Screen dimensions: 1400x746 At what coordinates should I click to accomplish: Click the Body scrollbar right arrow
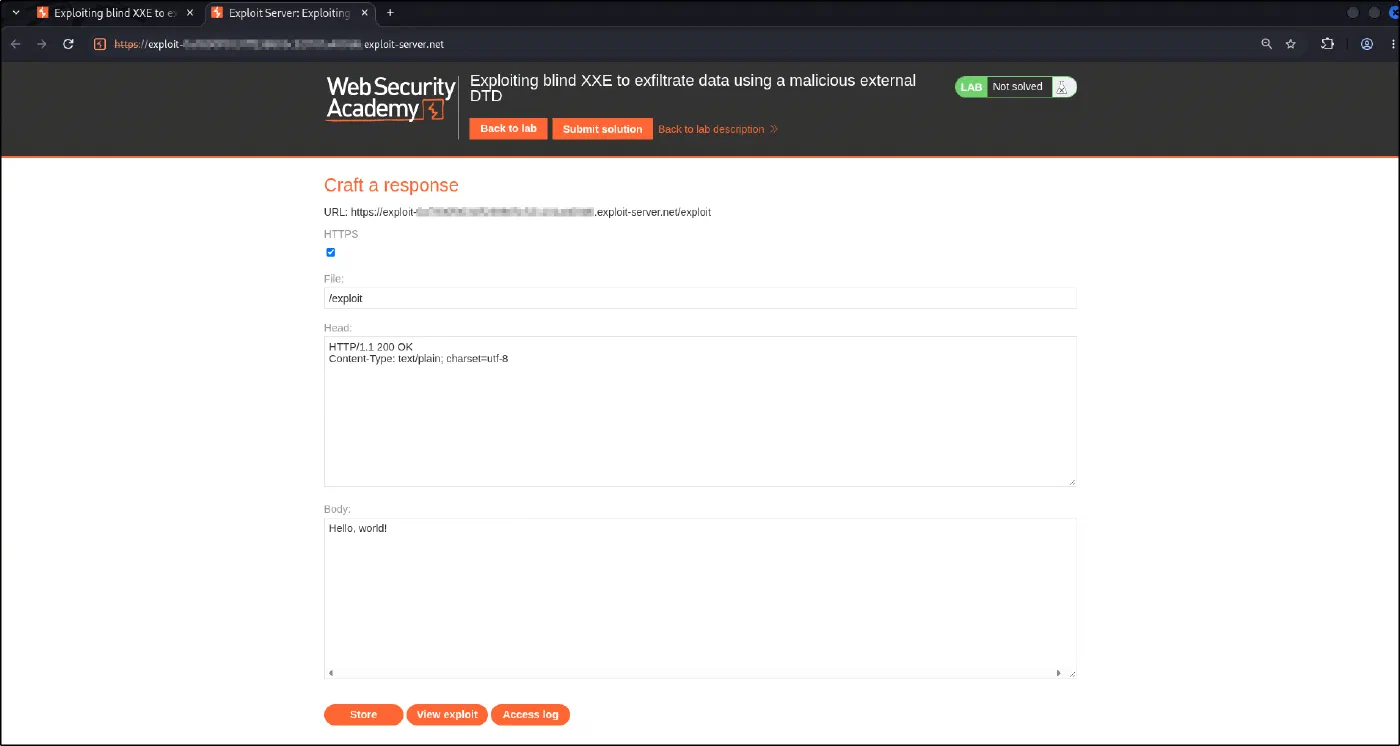(1059, 673)
